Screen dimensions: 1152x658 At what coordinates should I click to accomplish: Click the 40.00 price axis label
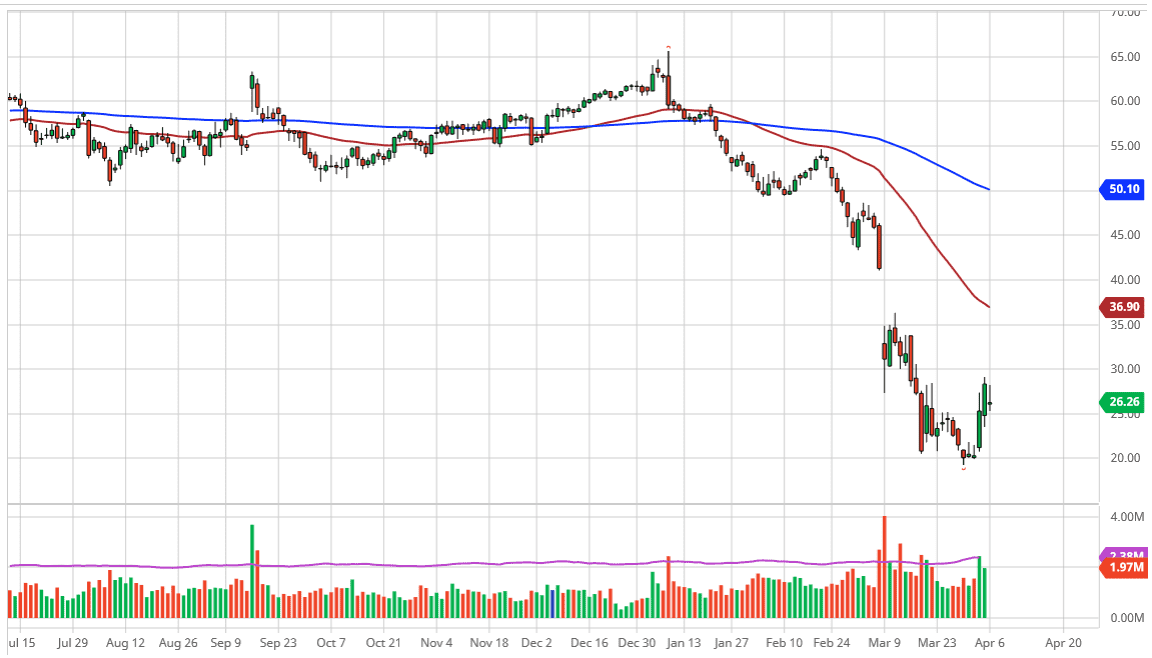point(1125,280)
